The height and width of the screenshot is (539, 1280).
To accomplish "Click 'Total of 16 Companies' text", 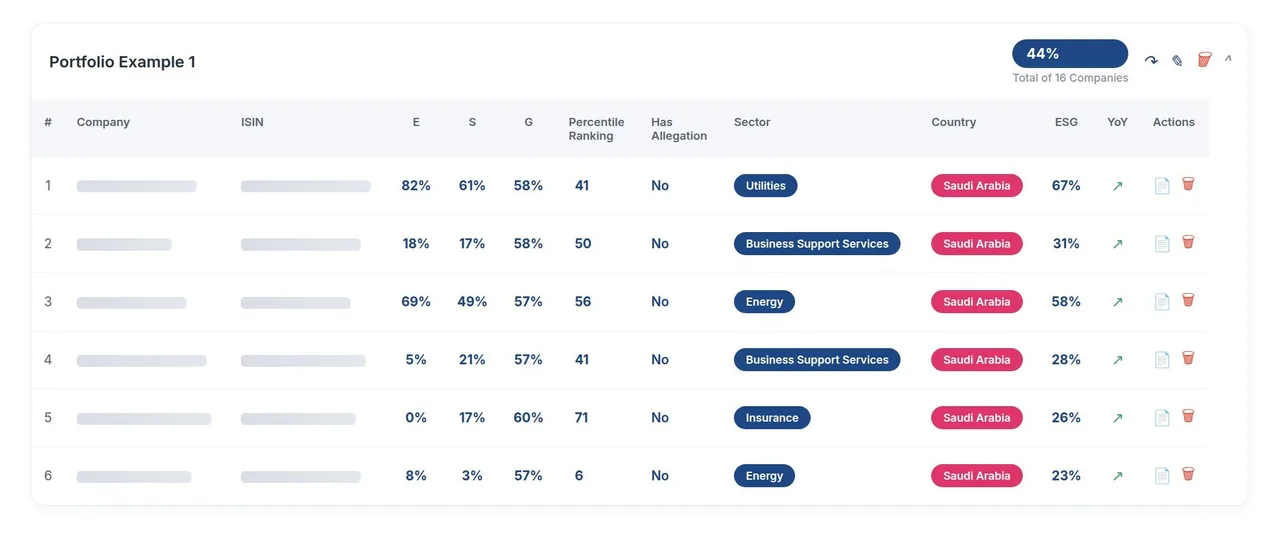I will click(x=1070, y=78).
